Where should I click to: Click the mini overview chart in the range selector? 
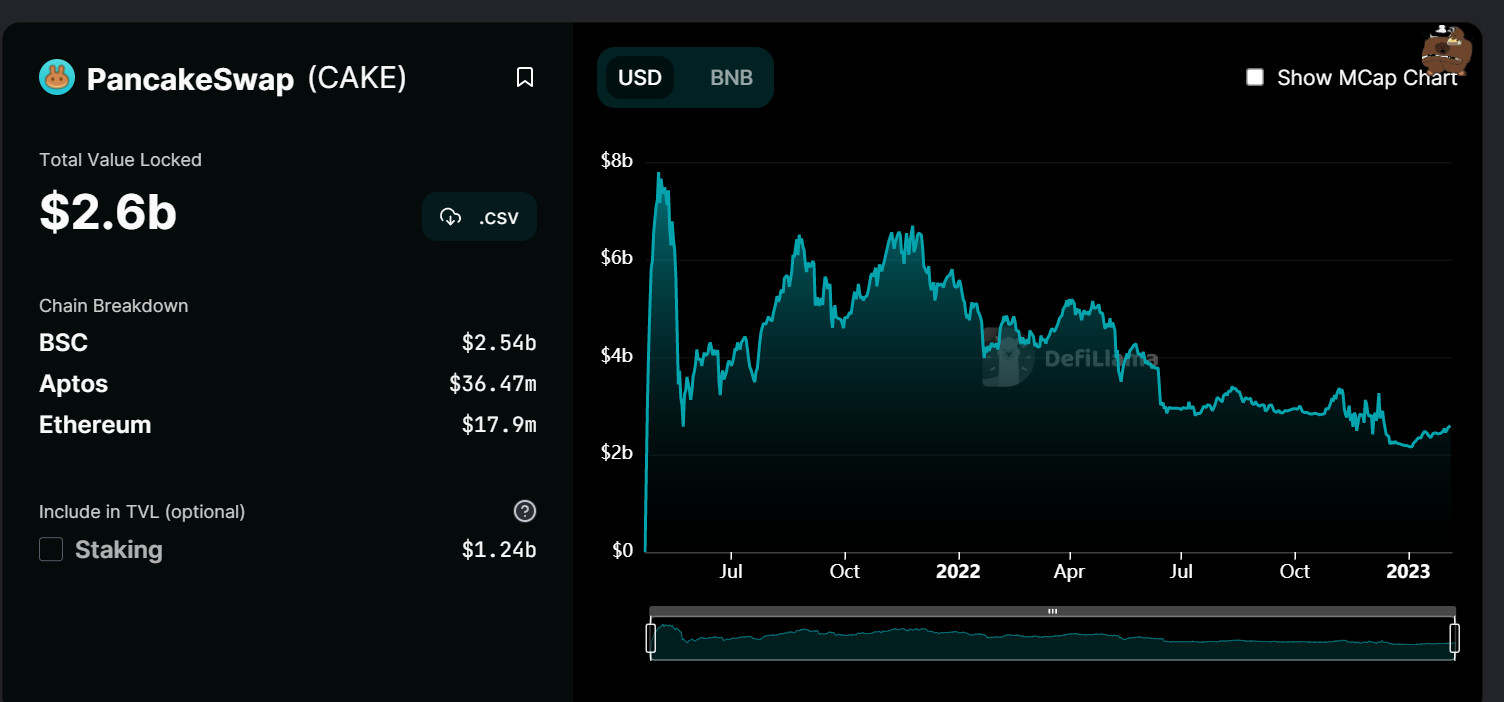coord(1052,639)
